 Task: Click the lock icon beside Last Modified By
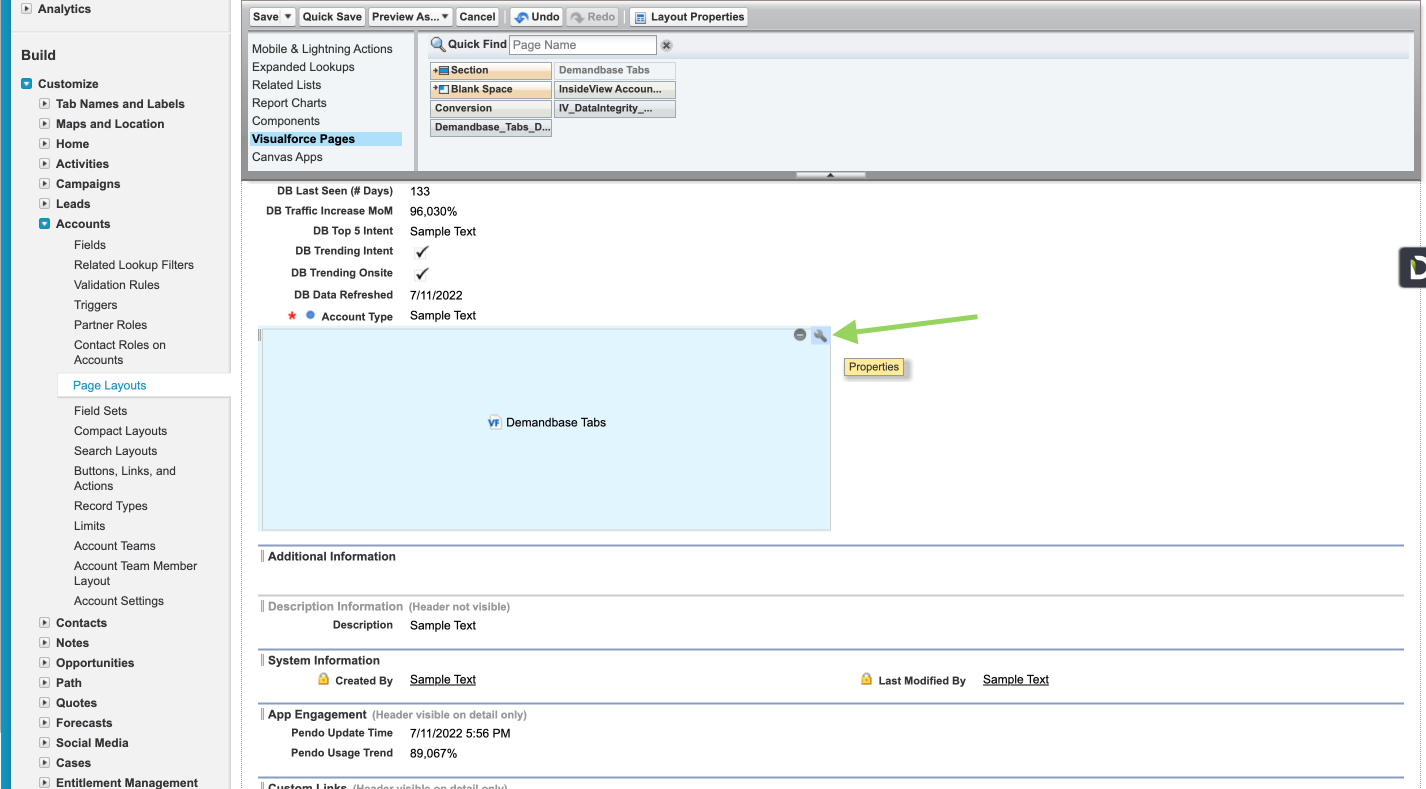pyautogui.click(x=866, y=679)
